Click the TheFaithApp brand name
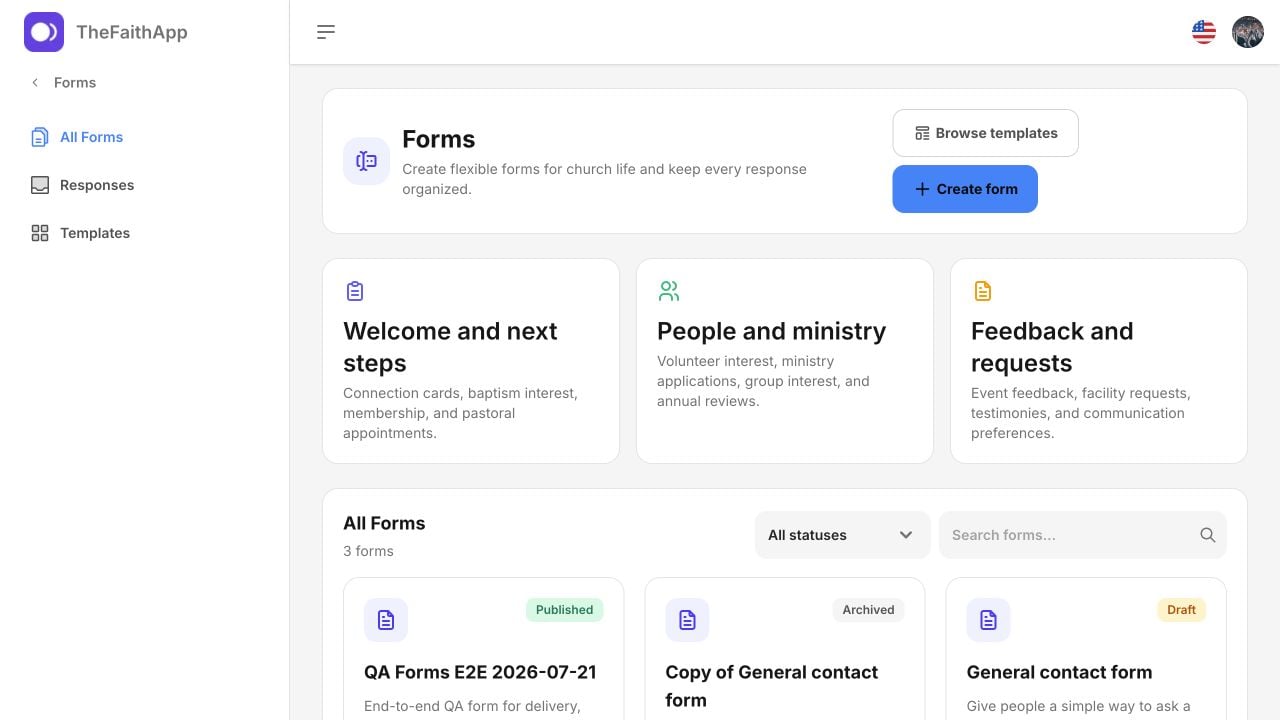Image resolution: width=1280 pixels, height=720 pixels. pyautogui.click(x=132, y=32)
